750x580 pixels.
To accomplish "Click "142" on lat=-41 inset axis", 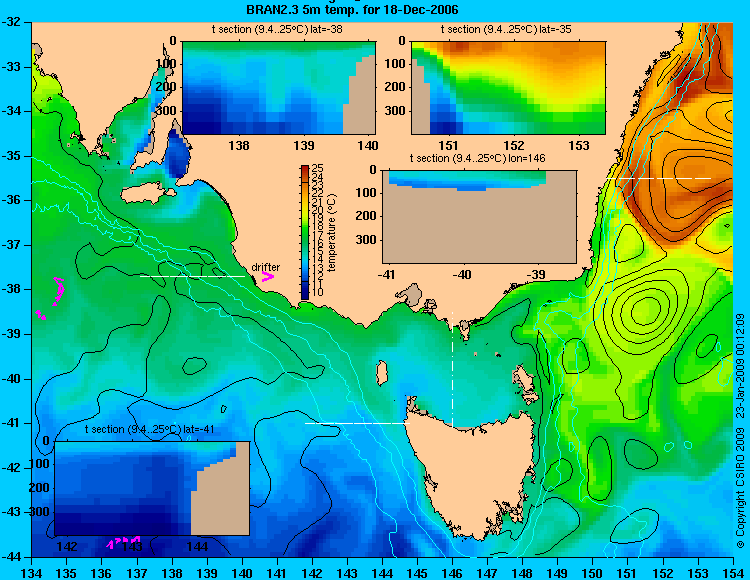I will [x=67, y=546].
